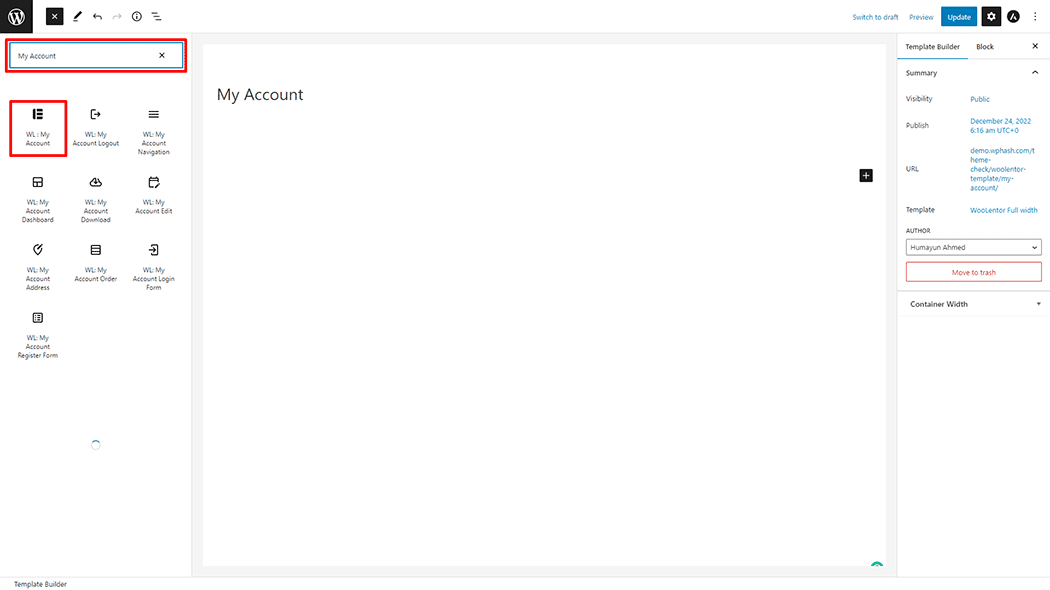Insert the WL: My Account Address block
The image size is (1050, 590).
38,267
